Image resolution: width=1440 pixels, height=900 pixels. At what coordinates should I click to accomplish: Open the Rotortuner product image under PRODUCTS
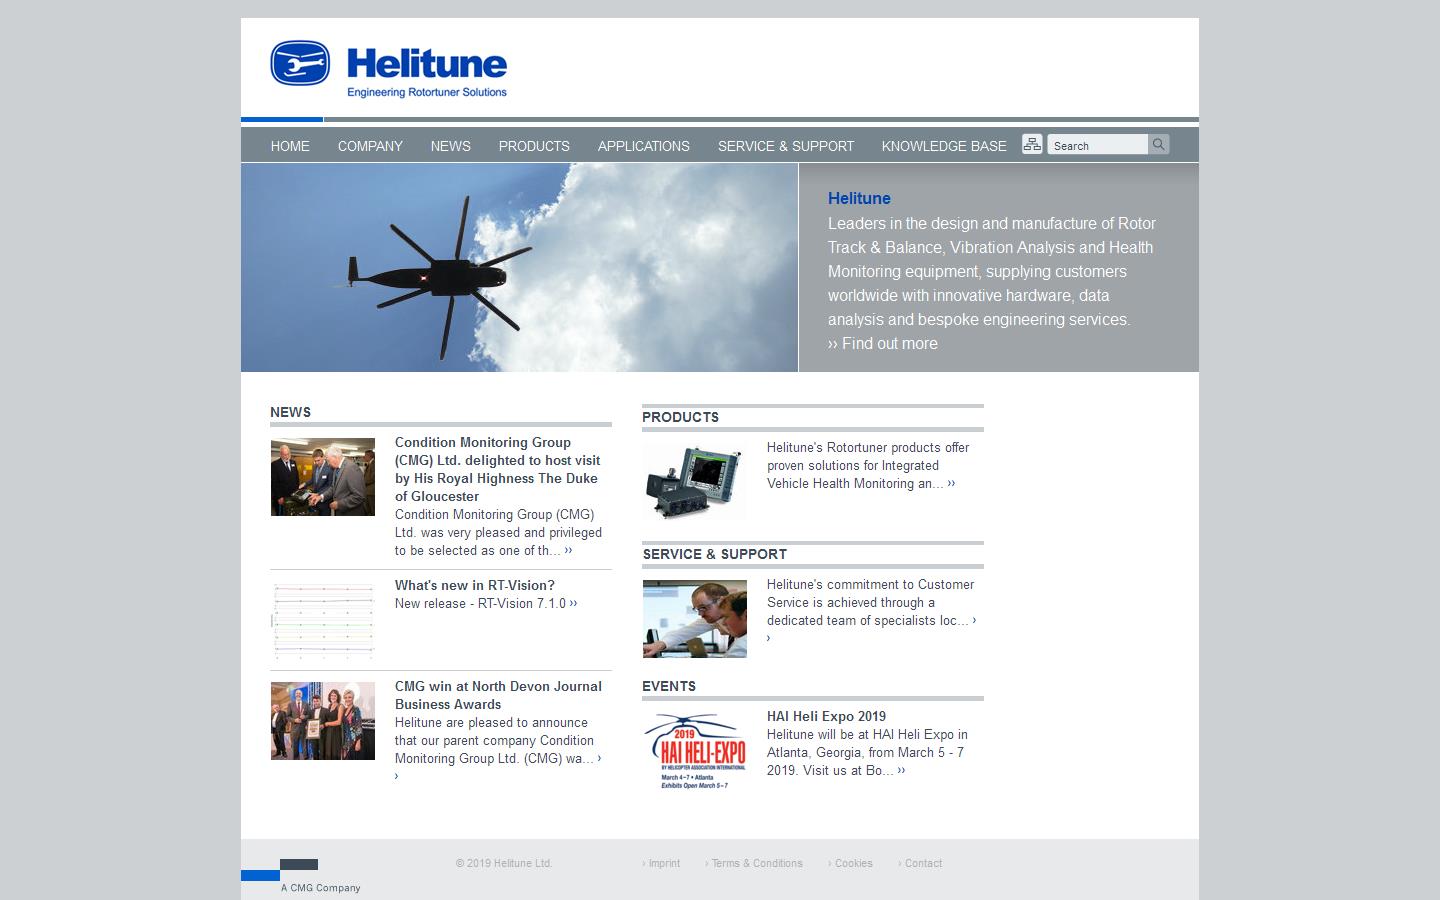pyautogui.click(x=694, y=481)
